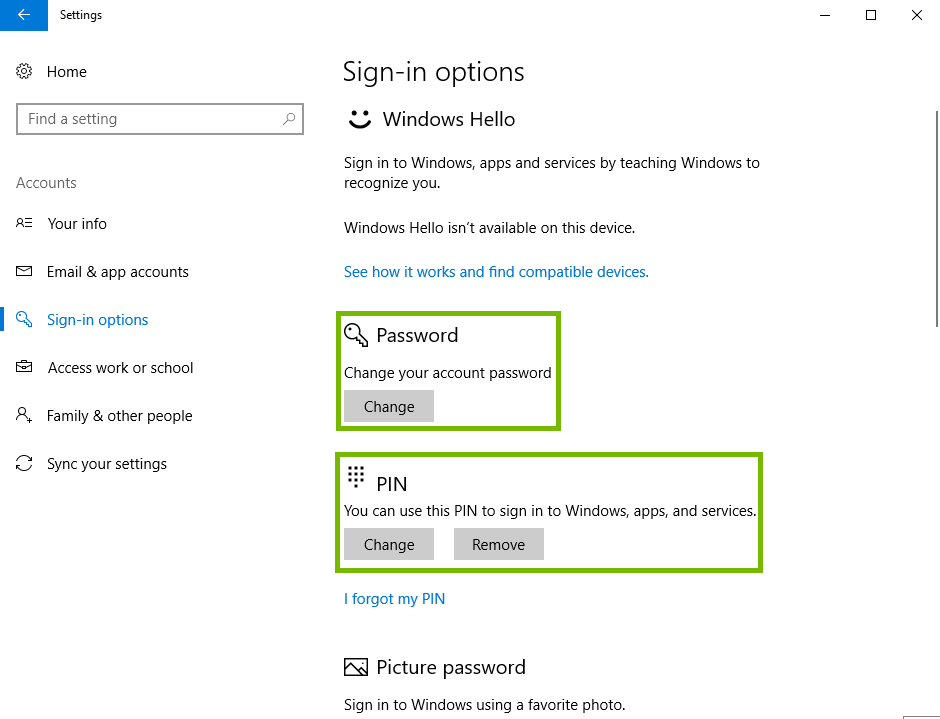Open Your info from the sidebar
This screenshot has width=940, height=719.
[x=77, y=223]
